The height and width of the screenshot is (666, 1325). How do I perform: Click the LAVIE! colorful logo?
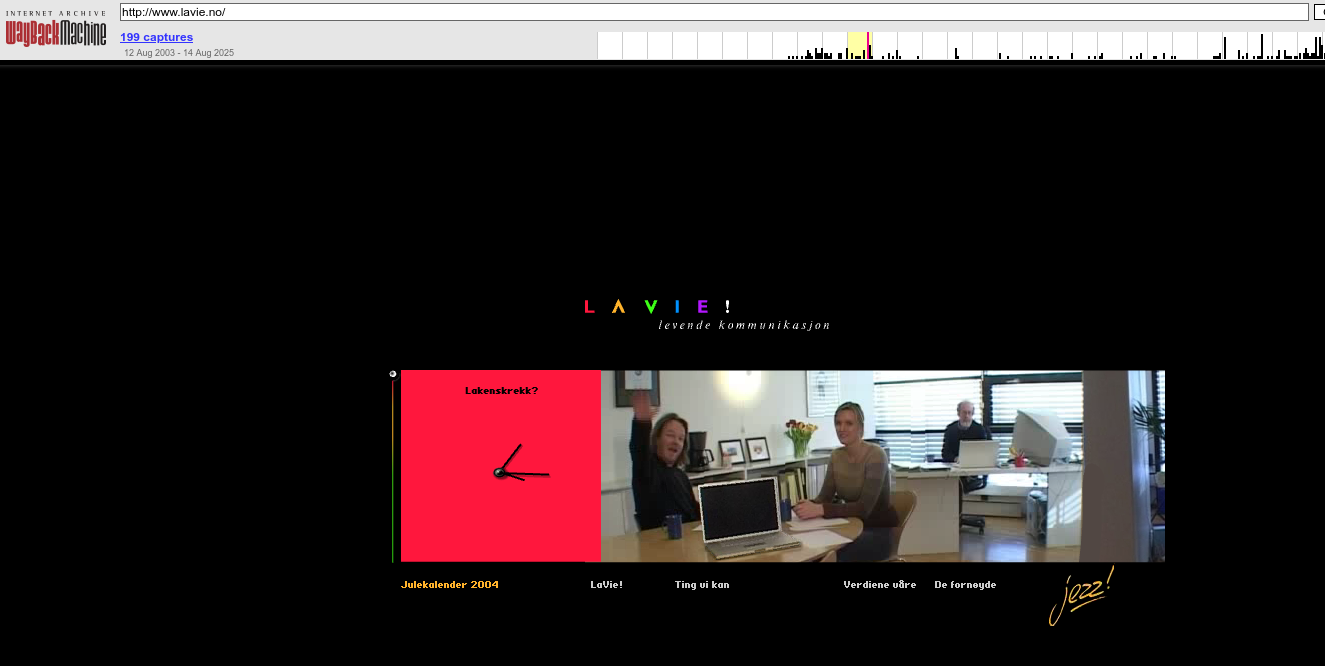click(x=658, y=307)
